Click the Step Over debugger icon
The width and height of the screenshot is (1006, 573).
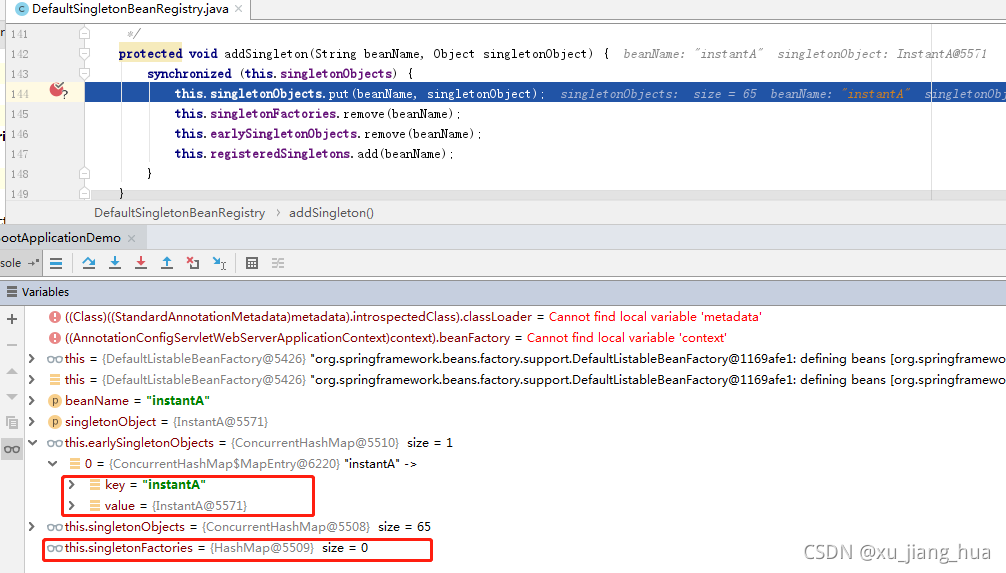pyautogui.click(x=89, y=263)
